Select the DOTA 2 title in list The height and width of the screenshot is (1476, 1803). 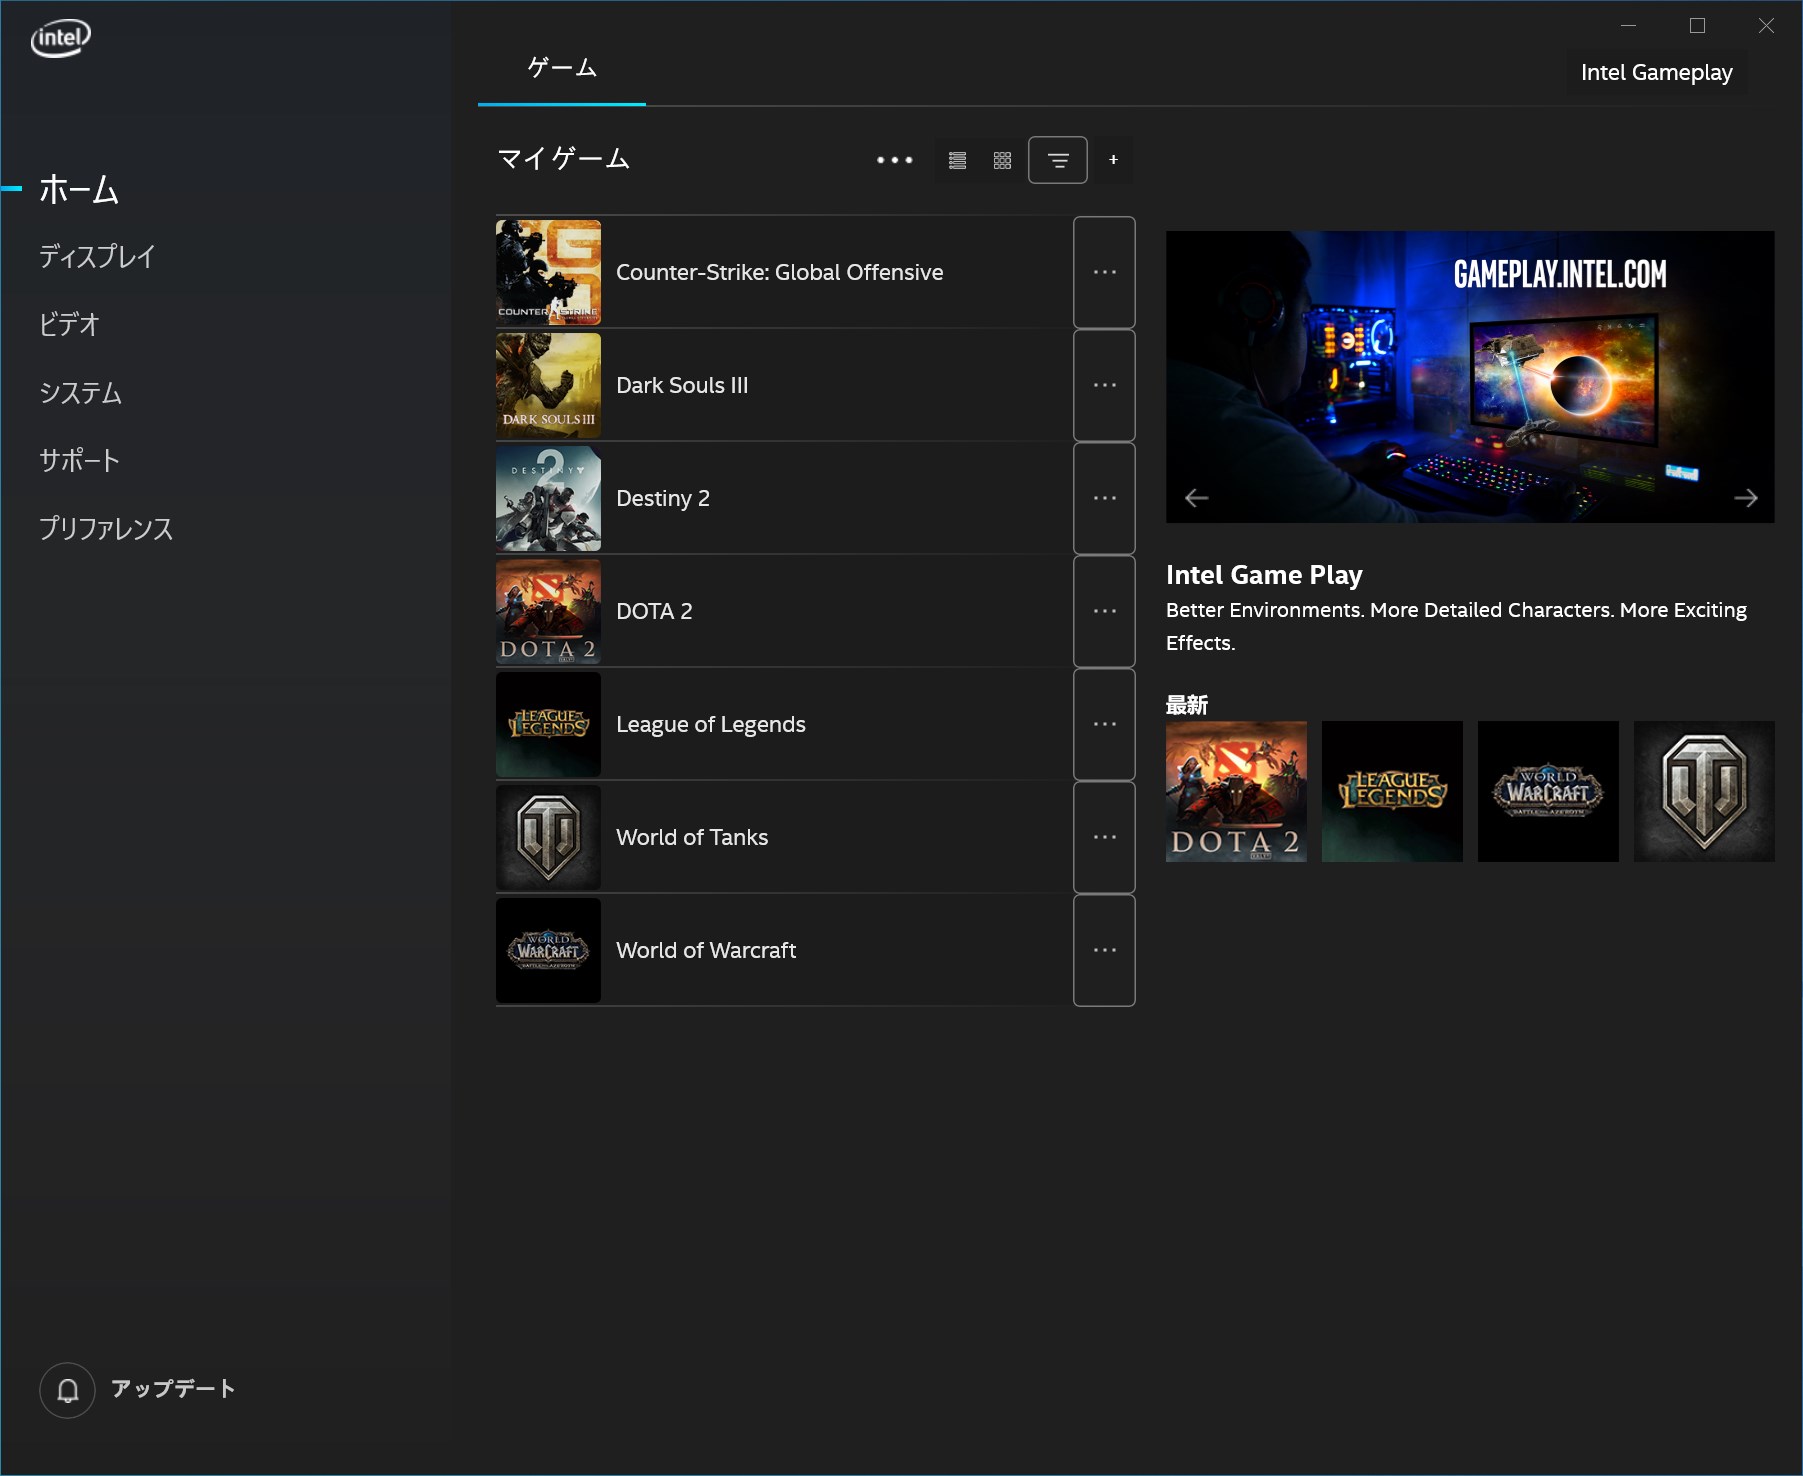coord(654,611)
